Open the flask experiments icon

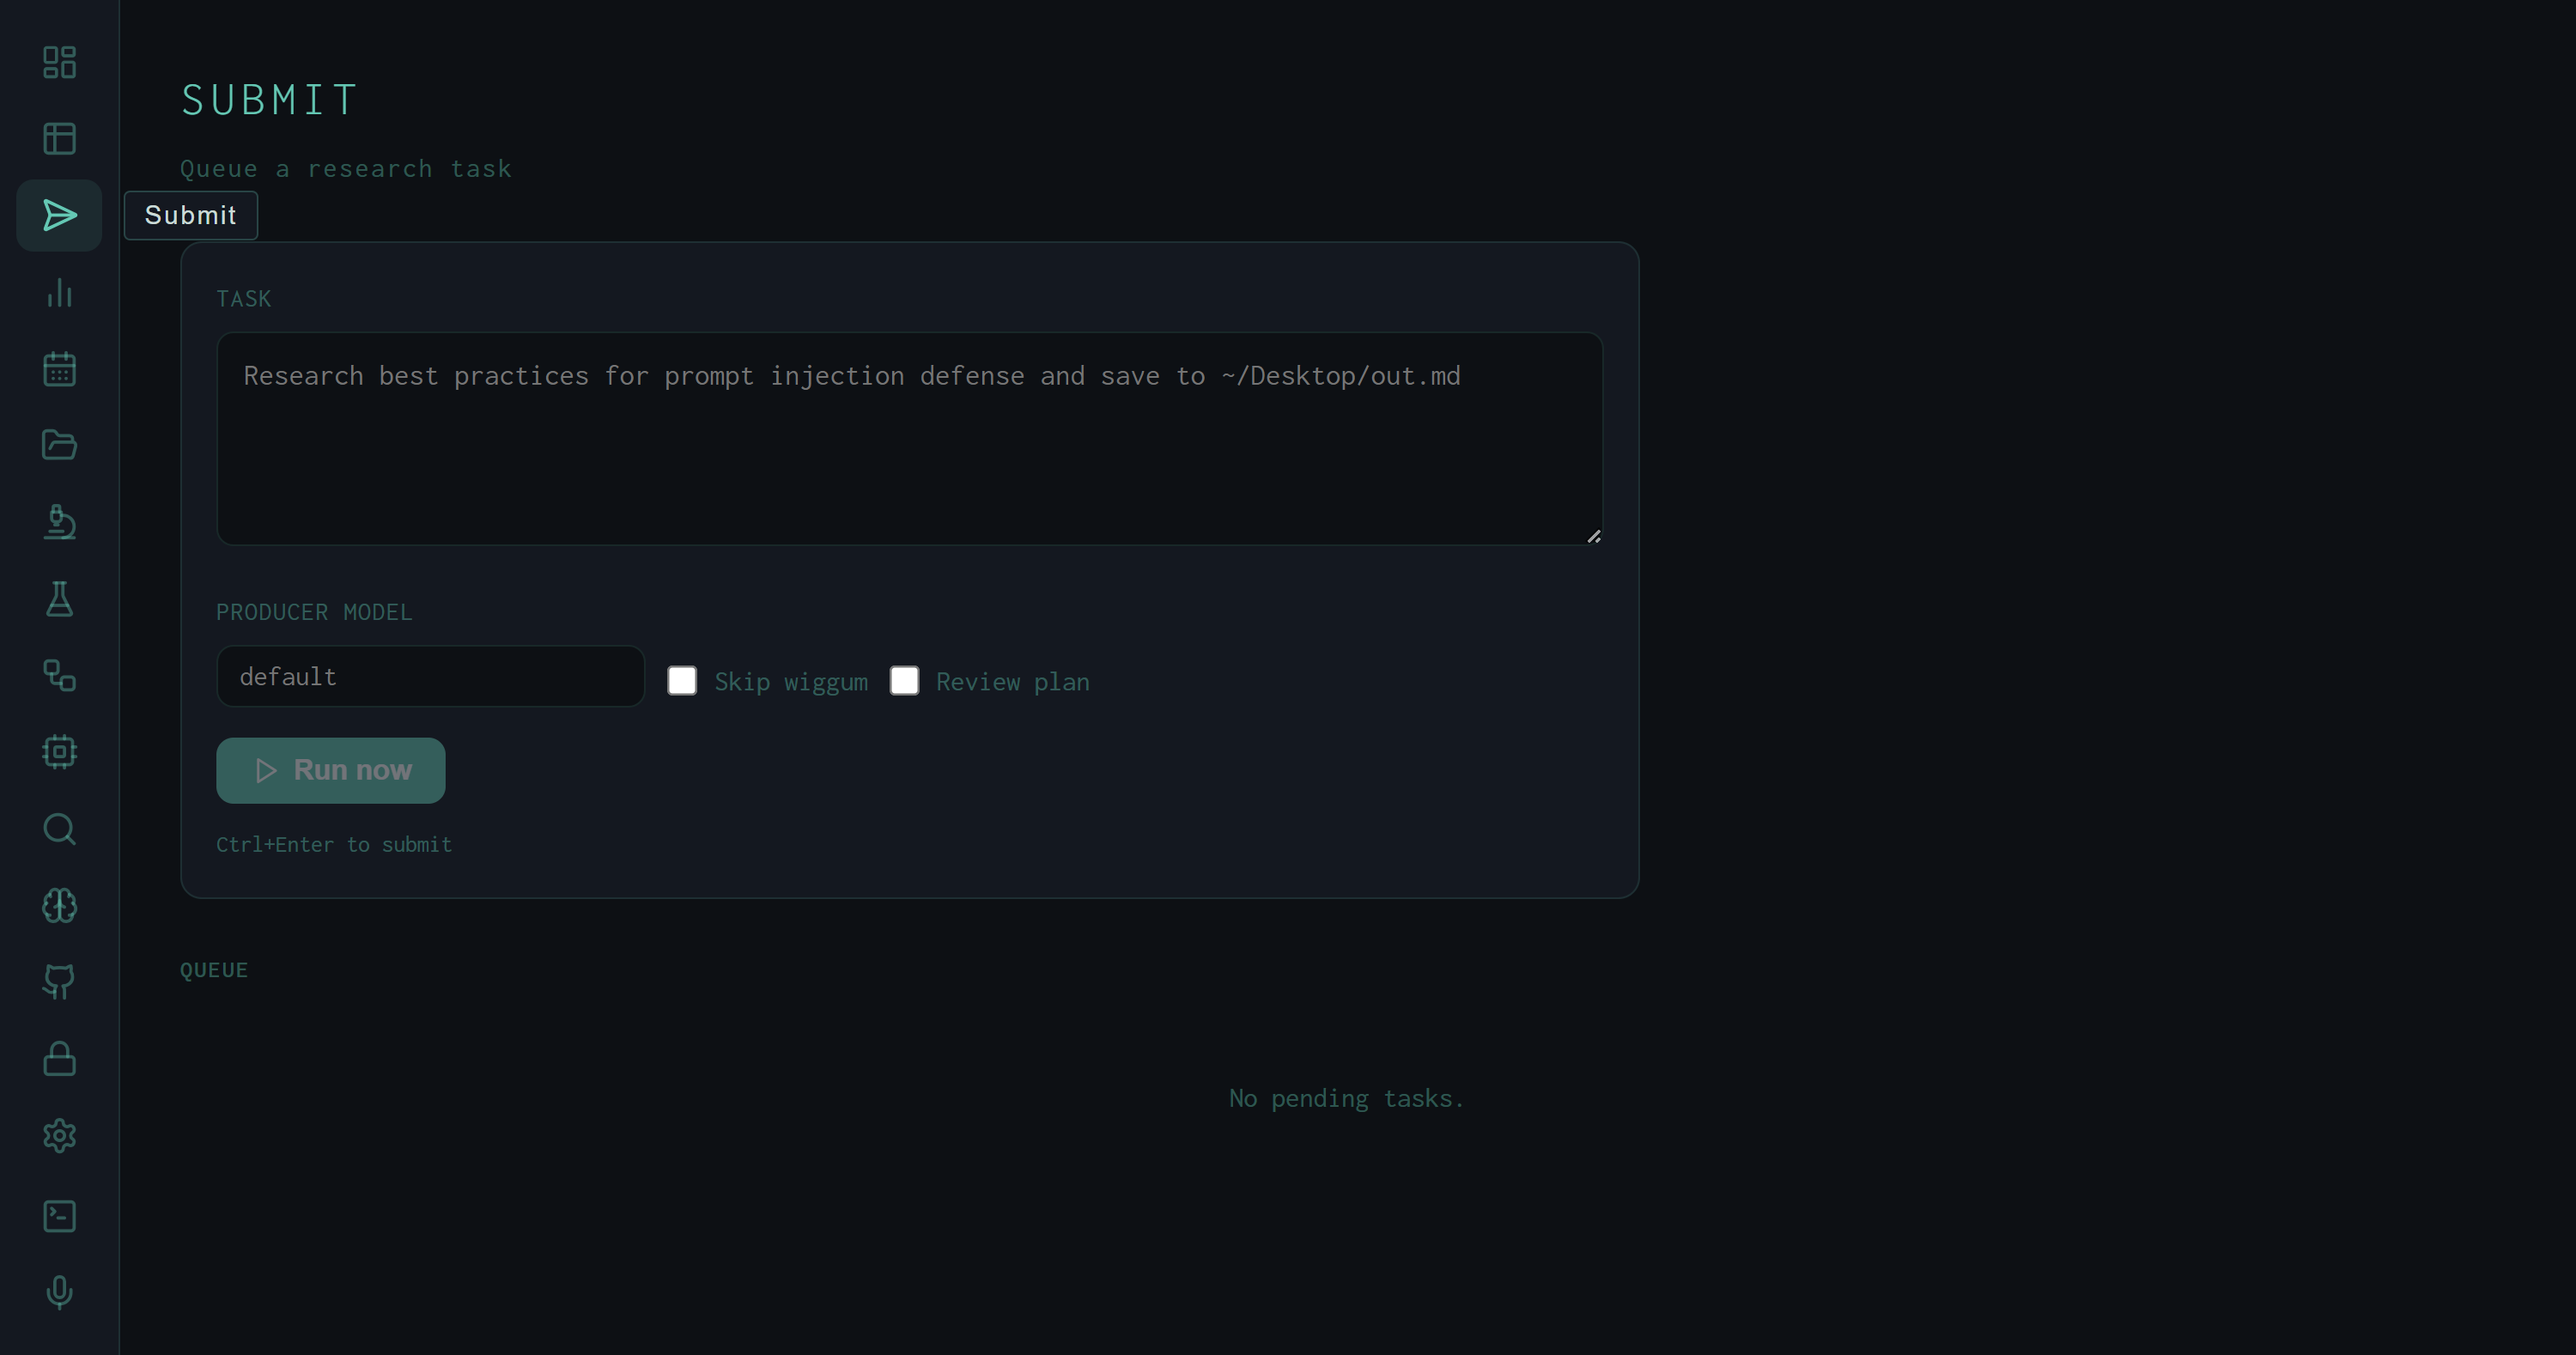pyautogui.click(x=59, y=599)
